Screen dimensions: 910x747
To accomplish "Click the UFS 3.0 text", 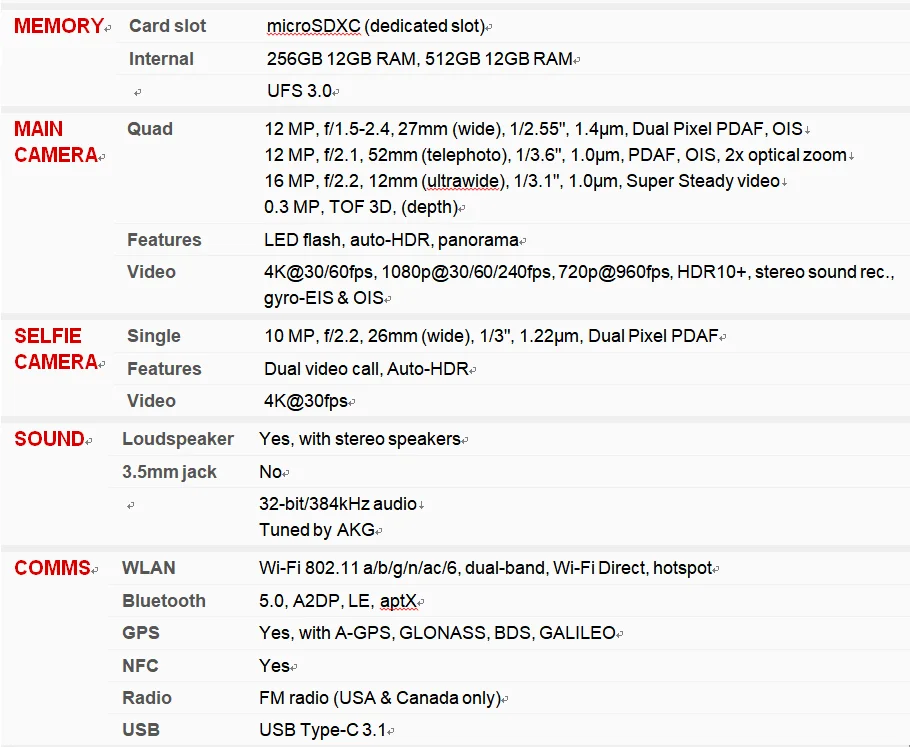I will (299, 91).
